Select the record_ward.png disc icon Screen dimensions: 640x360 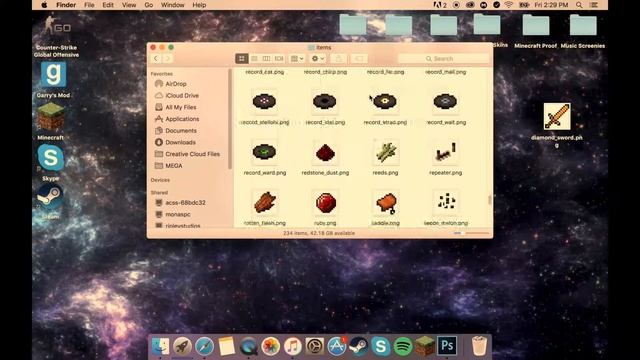264,152
